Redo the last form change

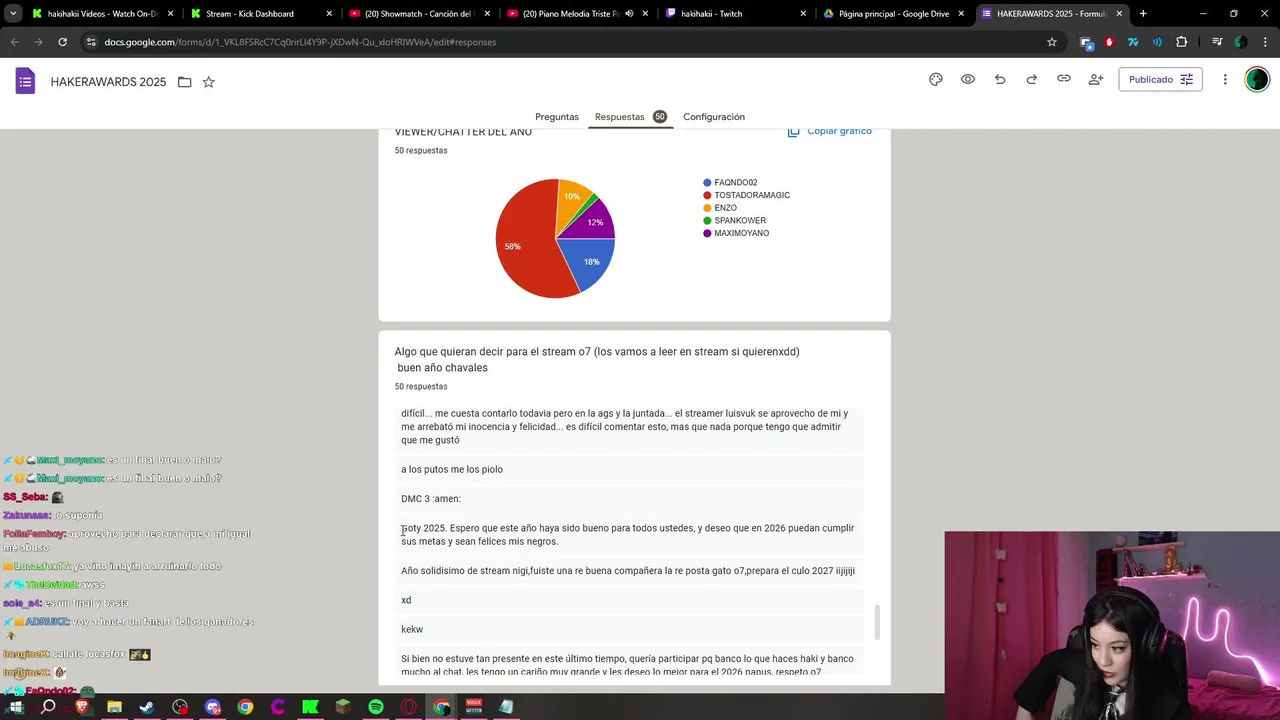1032,79
